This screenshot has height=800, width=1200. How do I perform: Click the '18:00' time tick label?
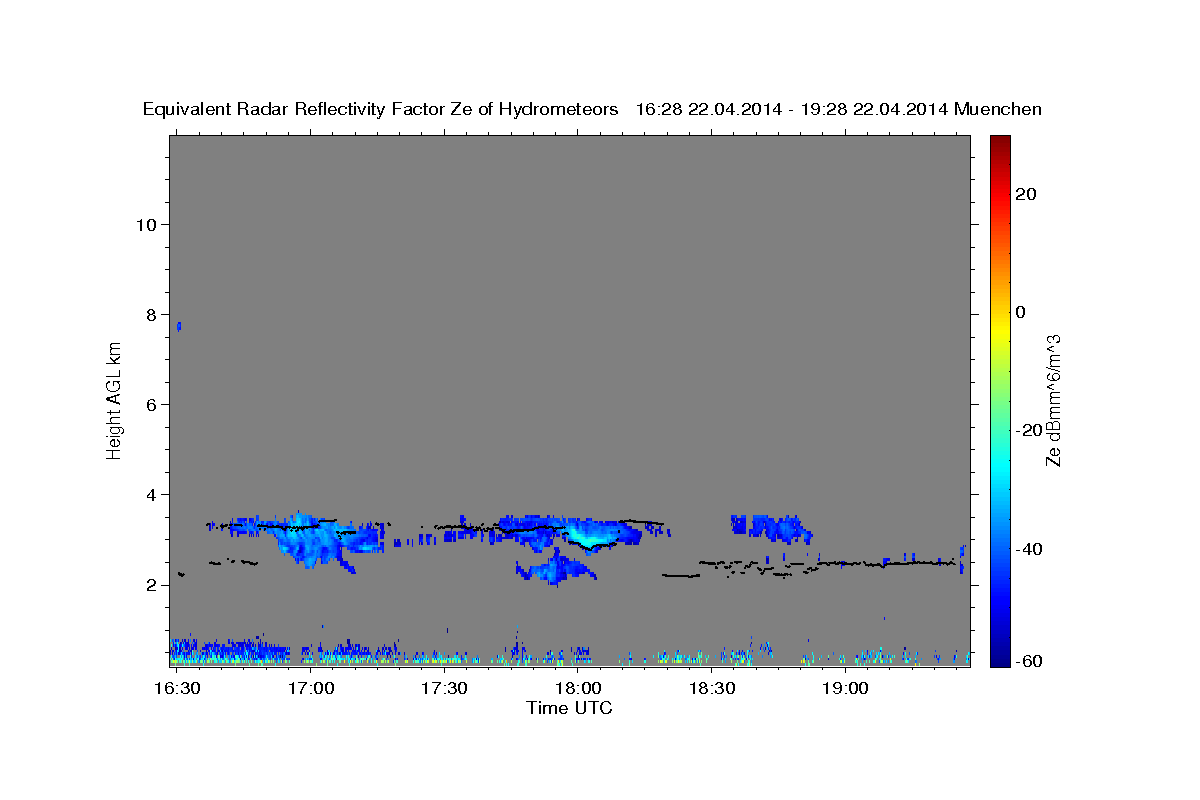point(578,689)
